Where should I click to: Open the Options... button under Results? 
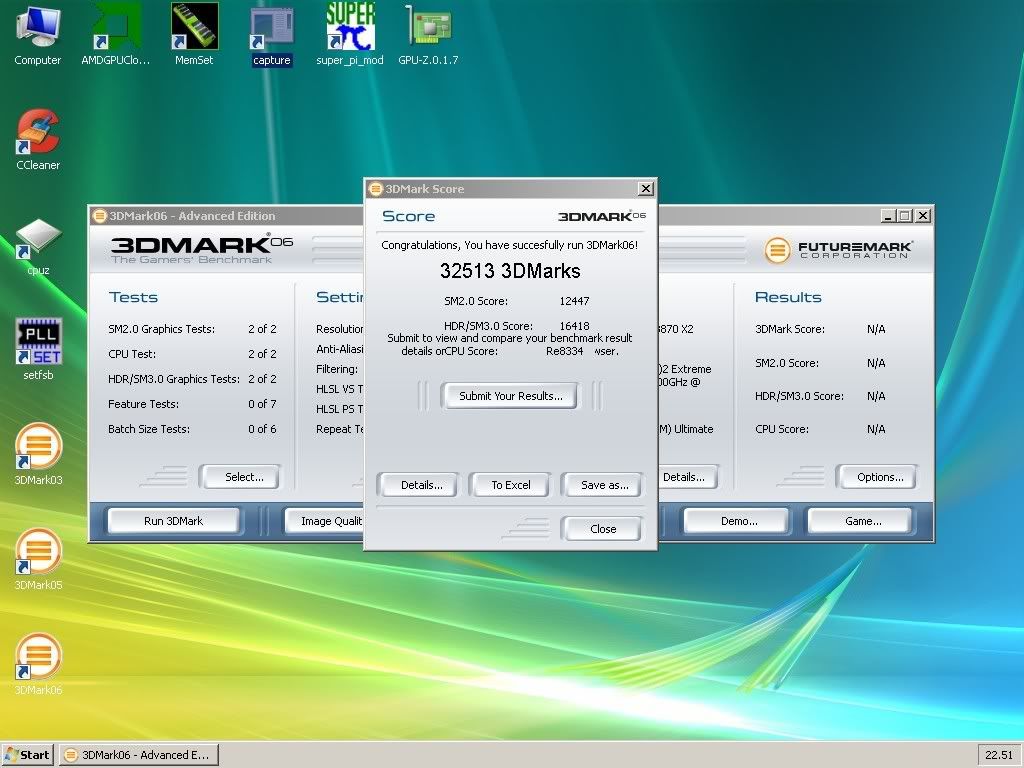pos(880,477)
